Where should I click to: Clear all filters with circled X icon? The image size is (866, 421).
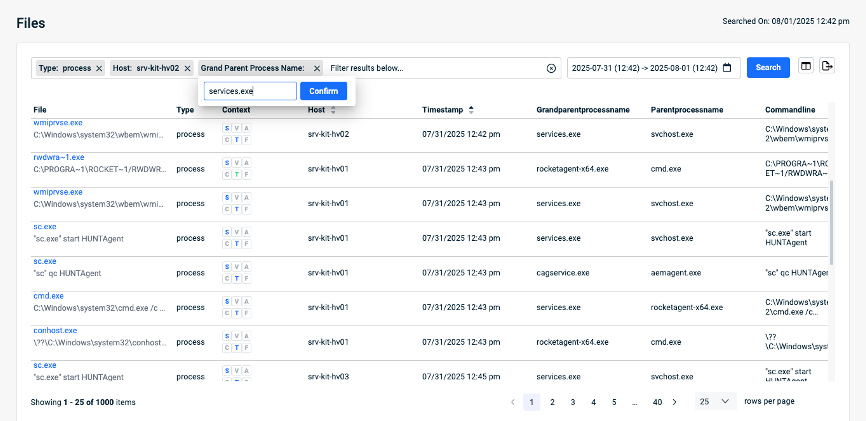click(551, 68)
